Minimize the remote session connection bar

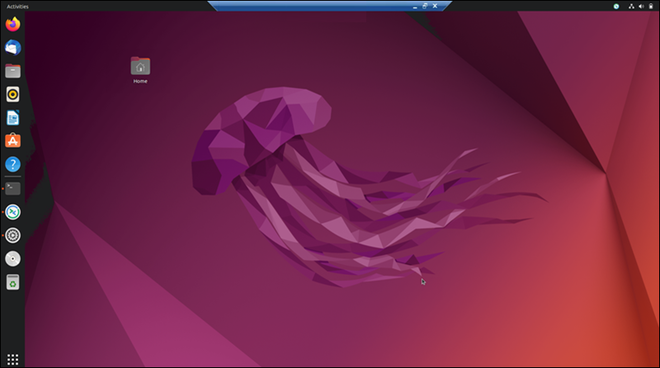[415, 6]
